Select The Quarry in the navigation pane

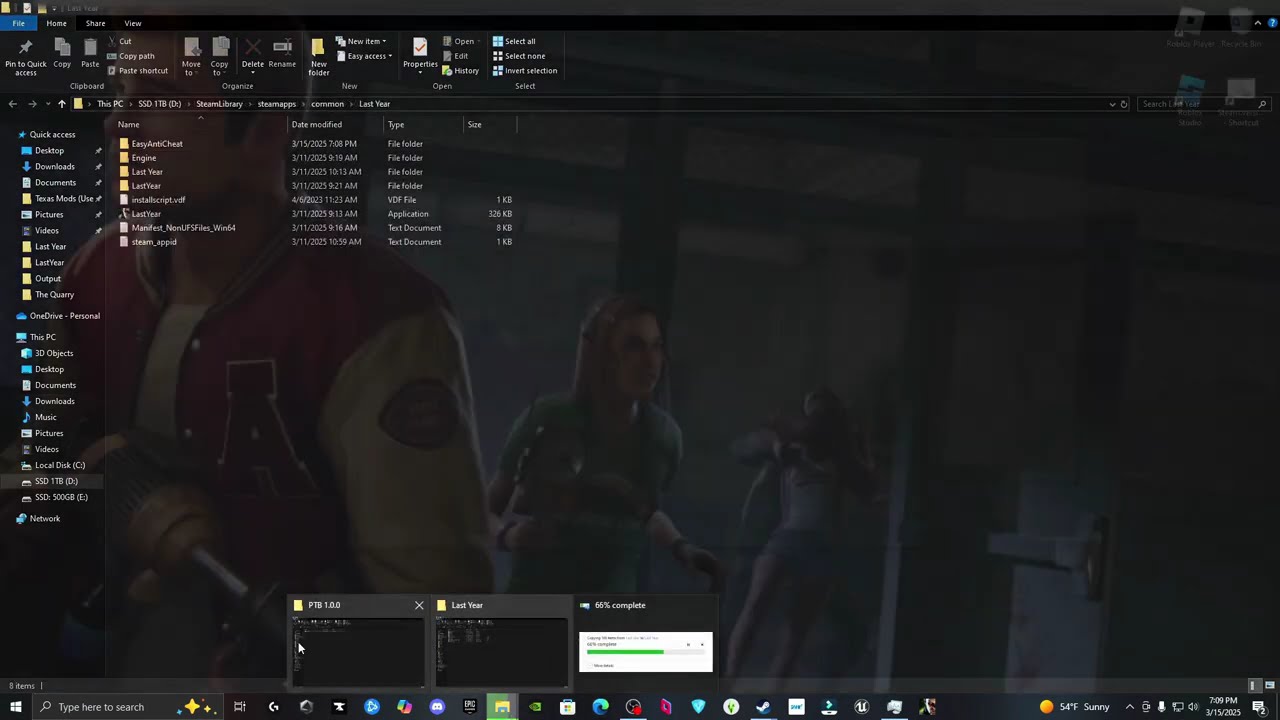(54, 295)
